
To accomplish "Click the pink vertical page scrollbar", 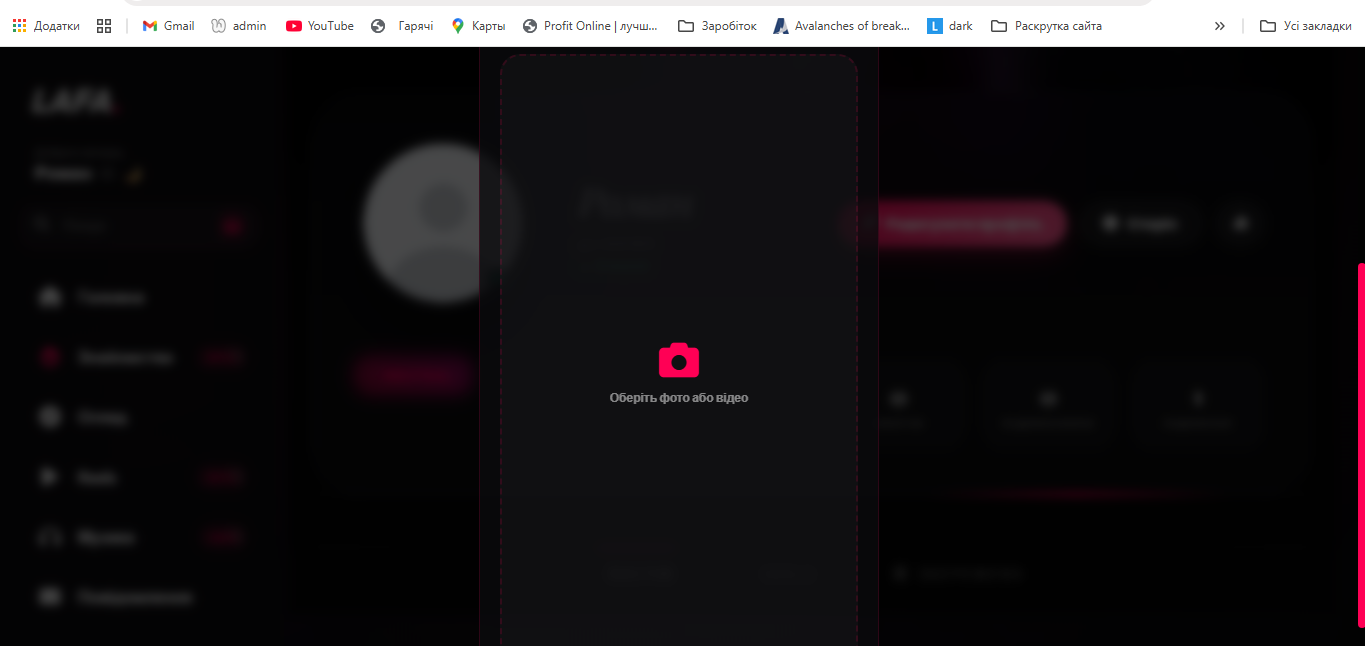I will point(1360,440).
